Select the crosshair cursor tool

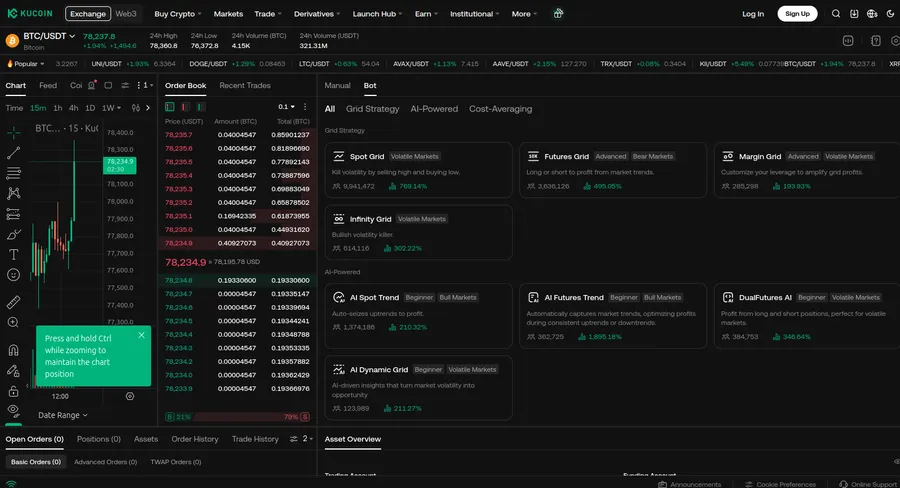13,132
